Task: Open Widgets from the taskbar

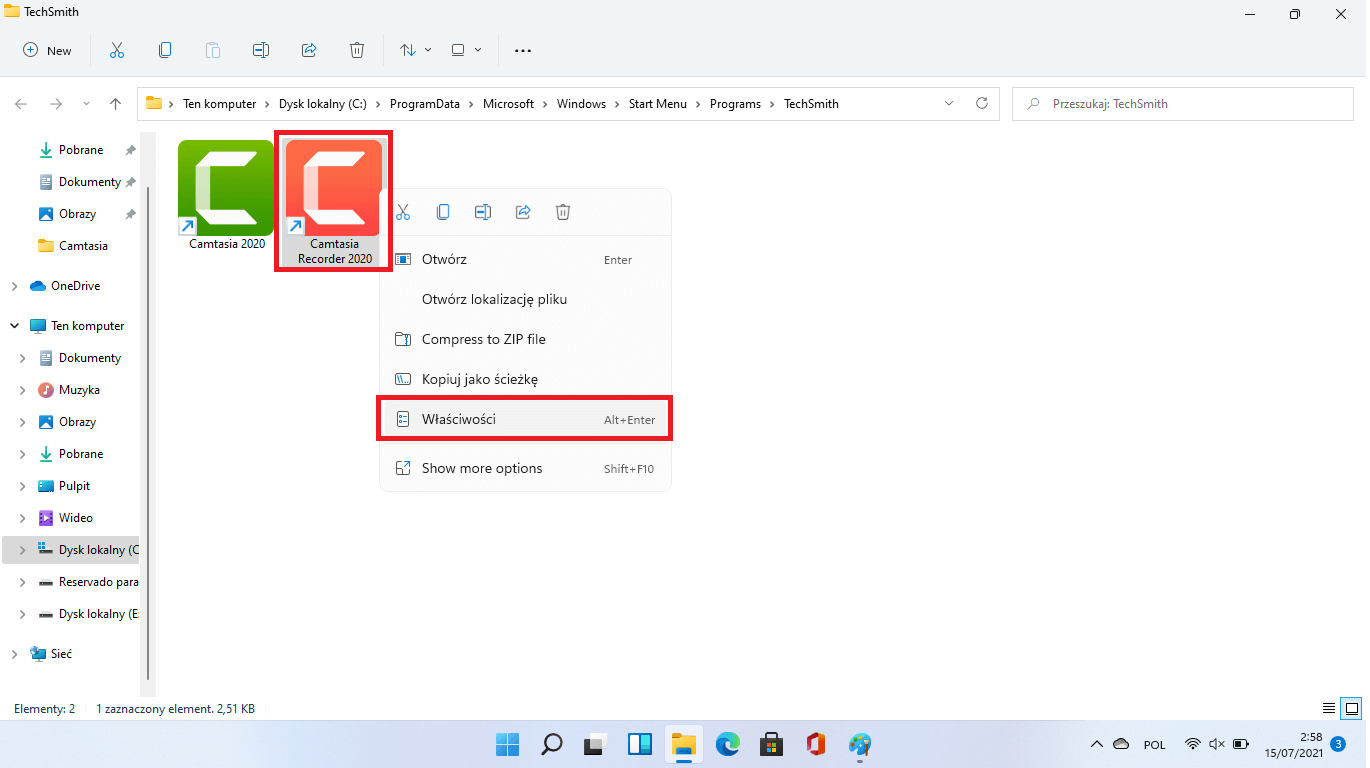Action: 639,744
